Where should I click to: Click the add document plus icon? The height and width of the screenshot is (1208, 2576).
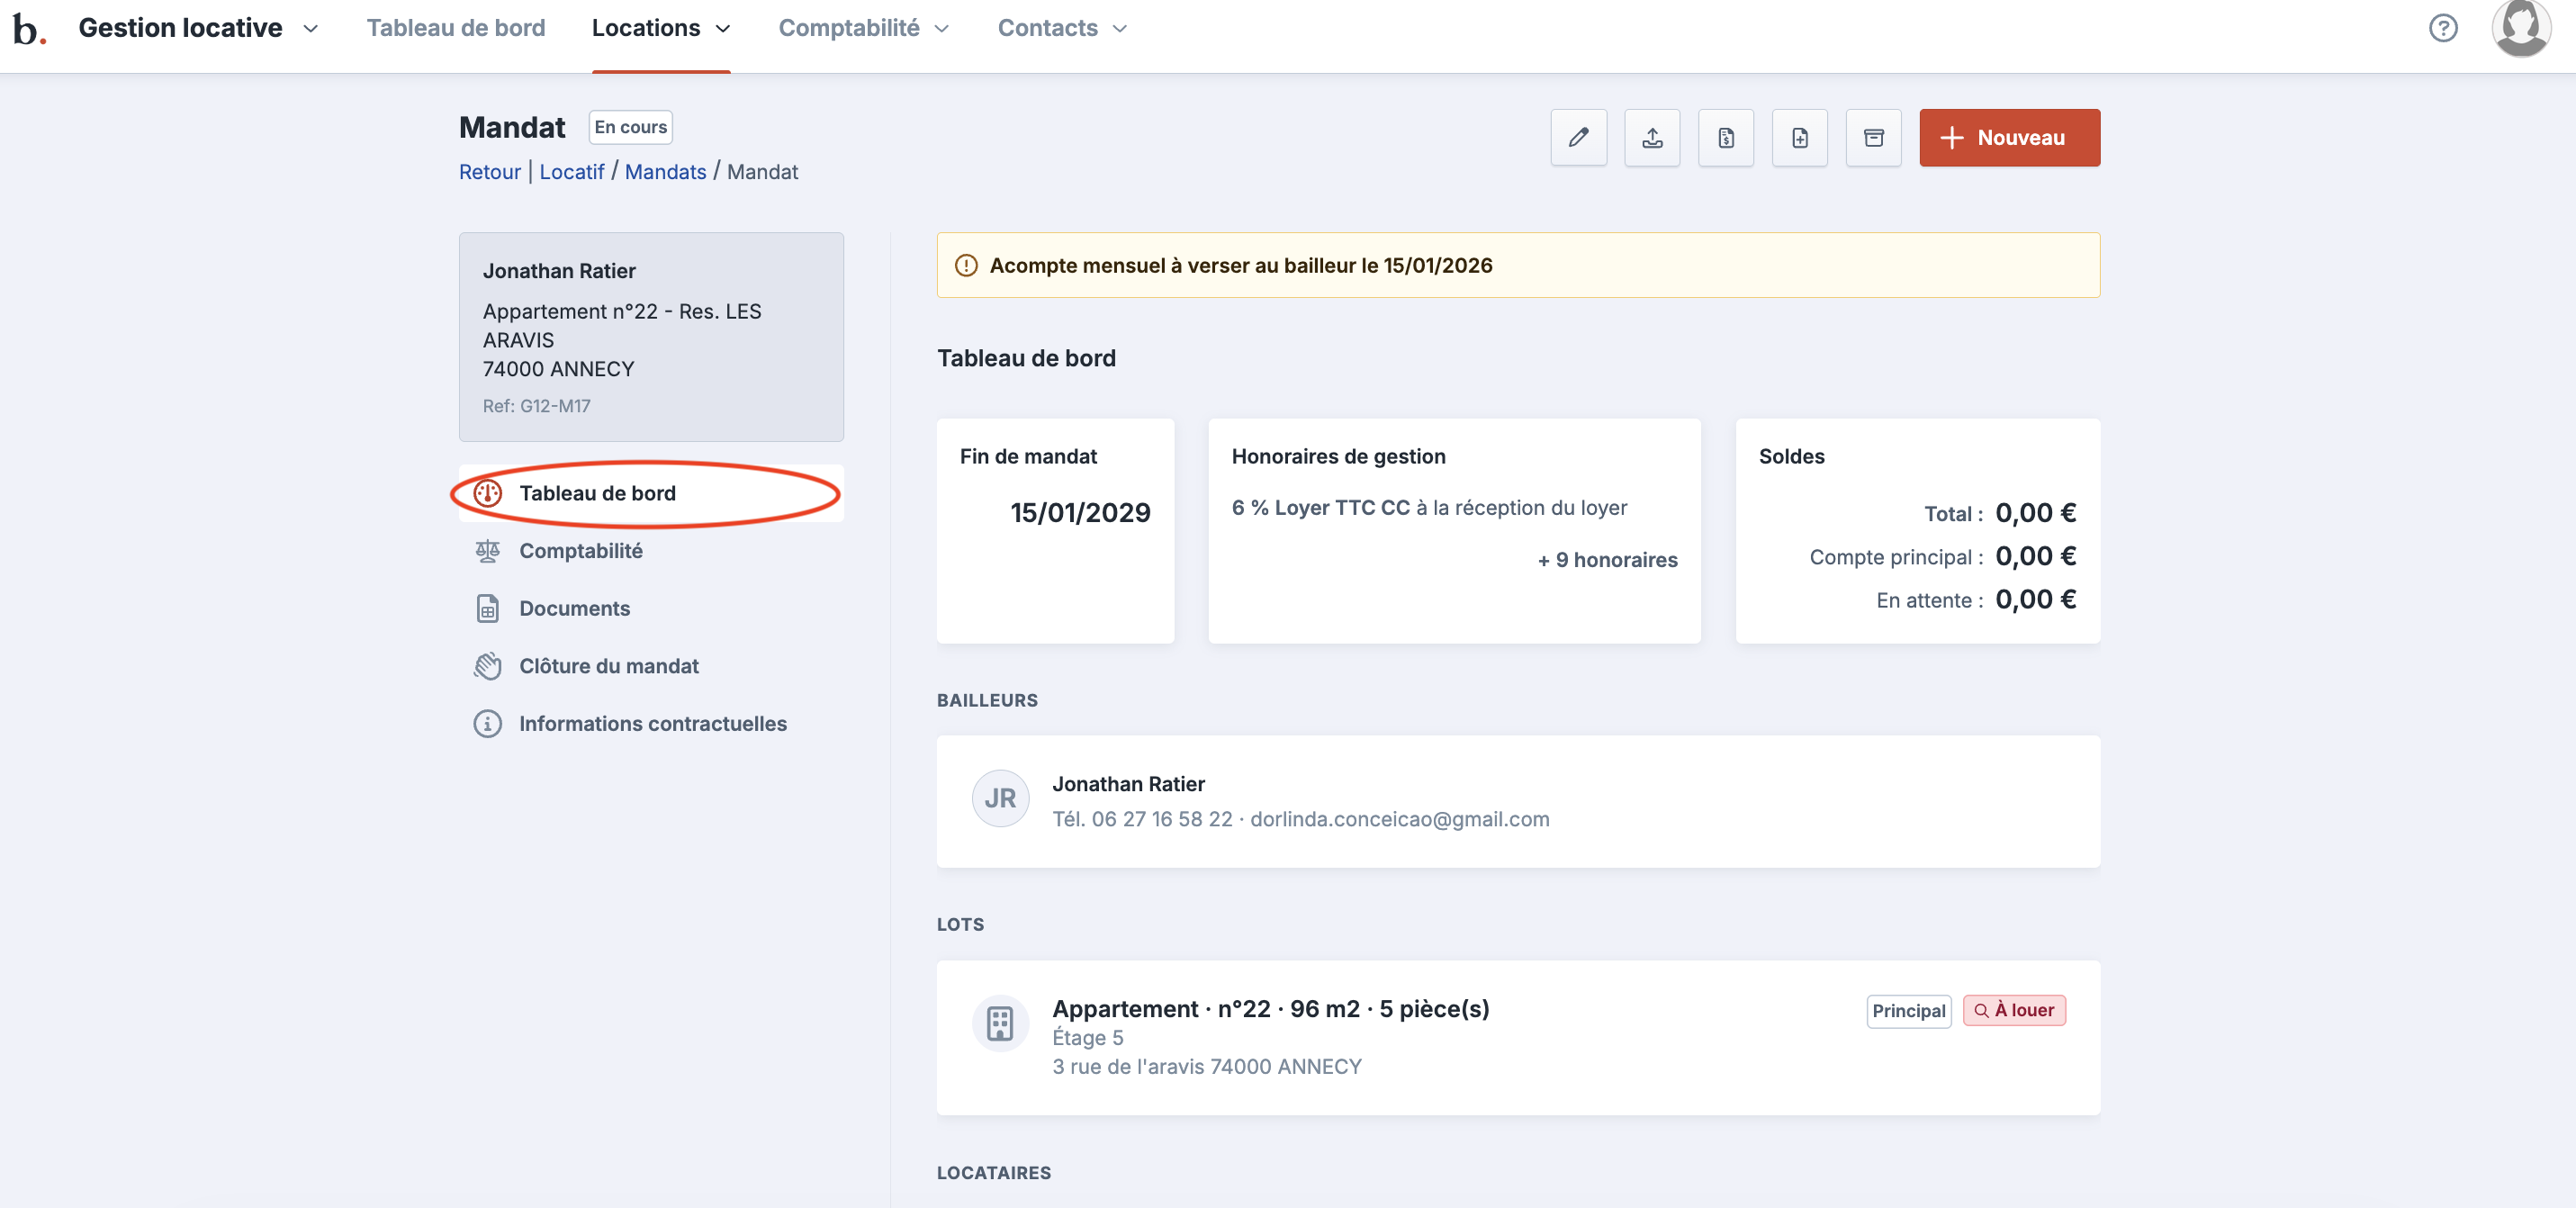[x=1799, y=138]
